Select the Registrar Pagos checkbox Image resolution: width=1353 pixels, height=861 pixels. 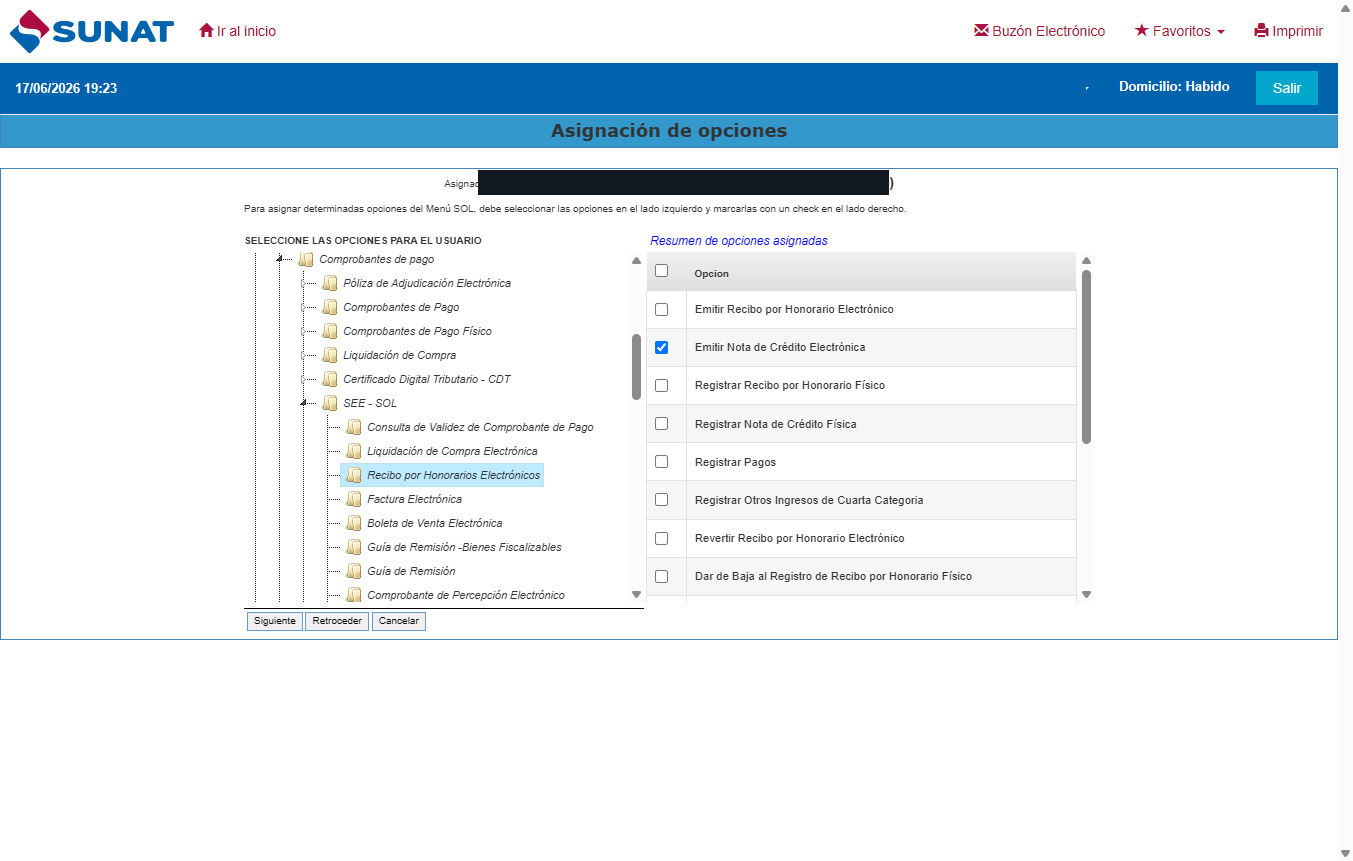click(661, 461)
